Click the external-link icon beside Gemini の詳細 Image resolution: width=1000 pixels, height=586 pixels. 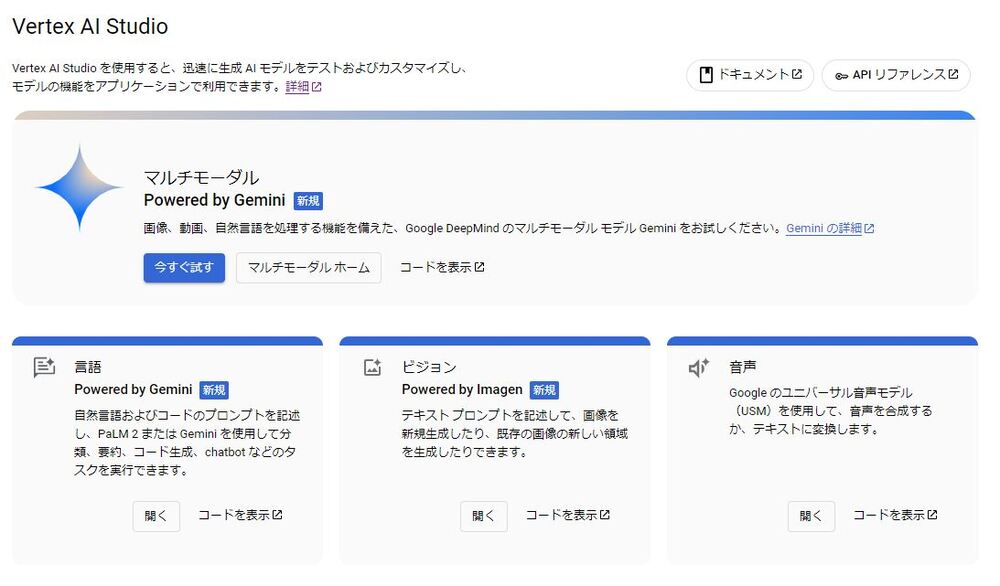[867, 228]
